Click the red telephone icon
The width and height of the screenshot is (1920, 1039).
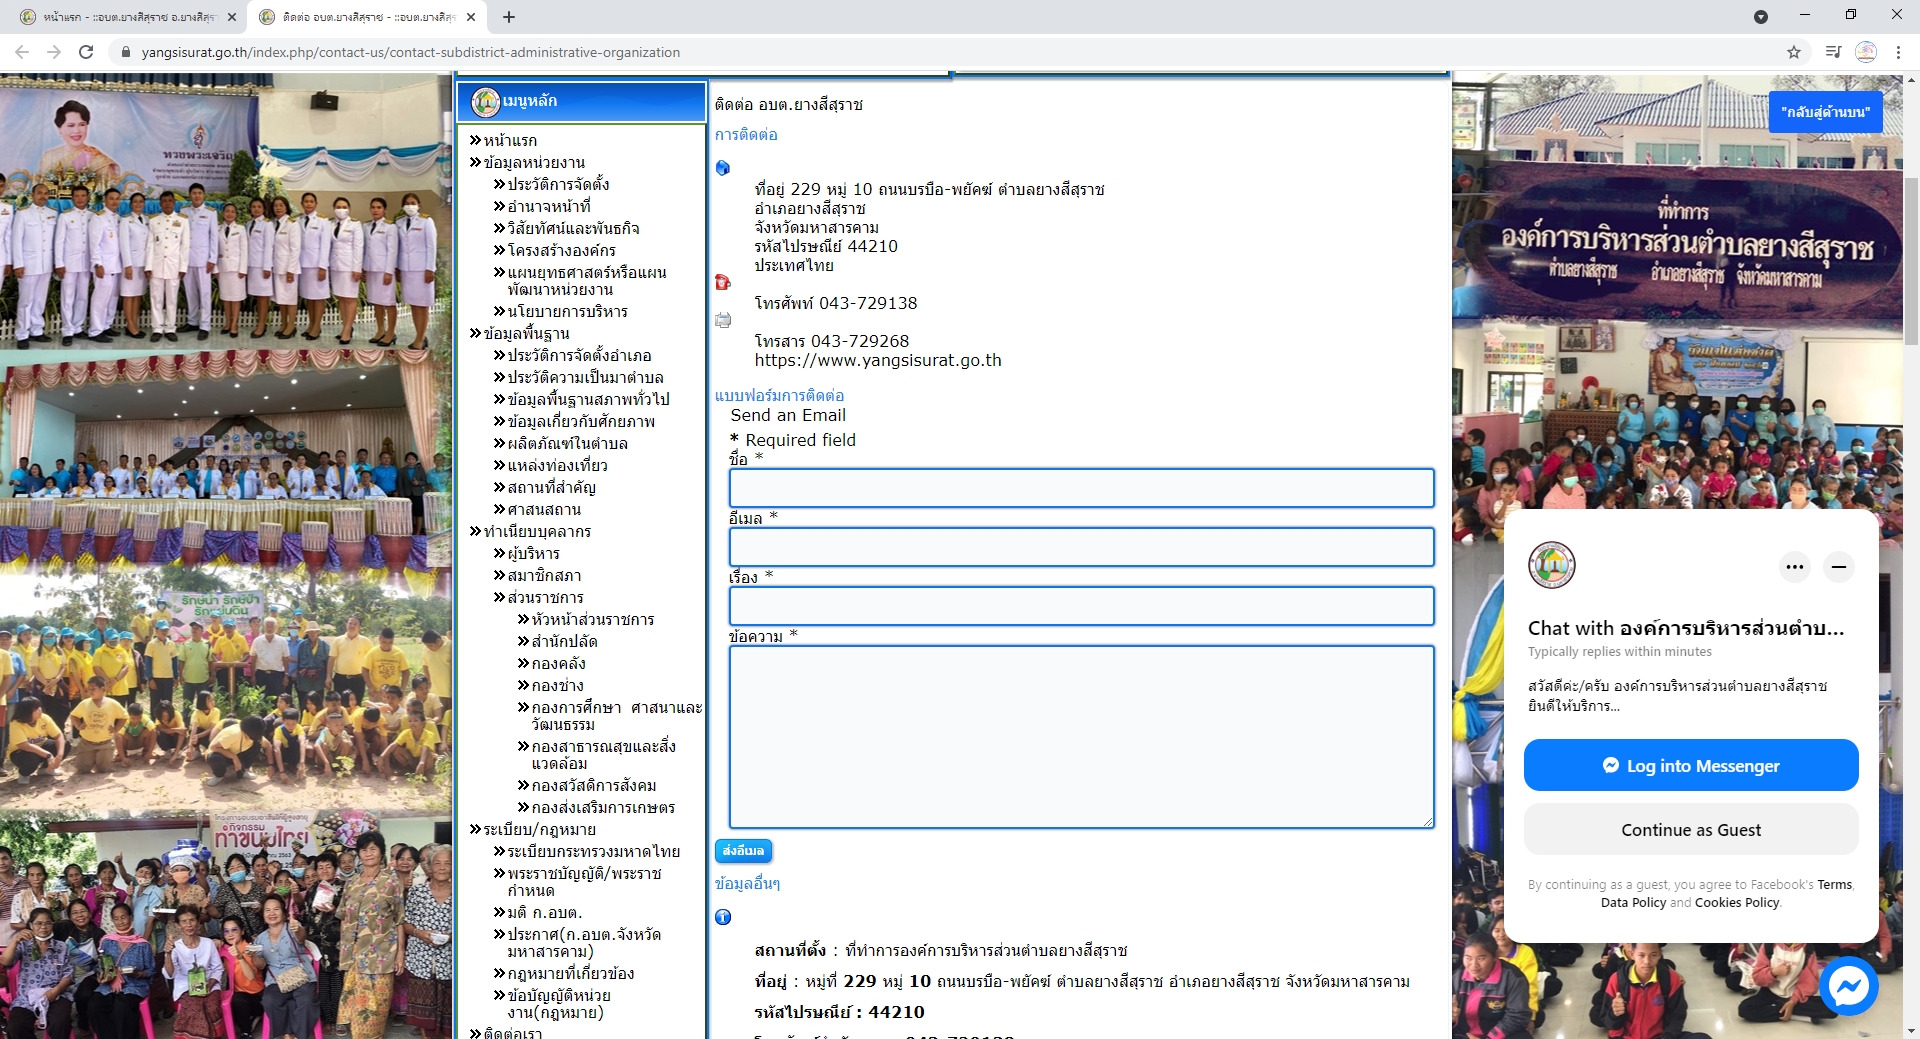coord(723,282)
